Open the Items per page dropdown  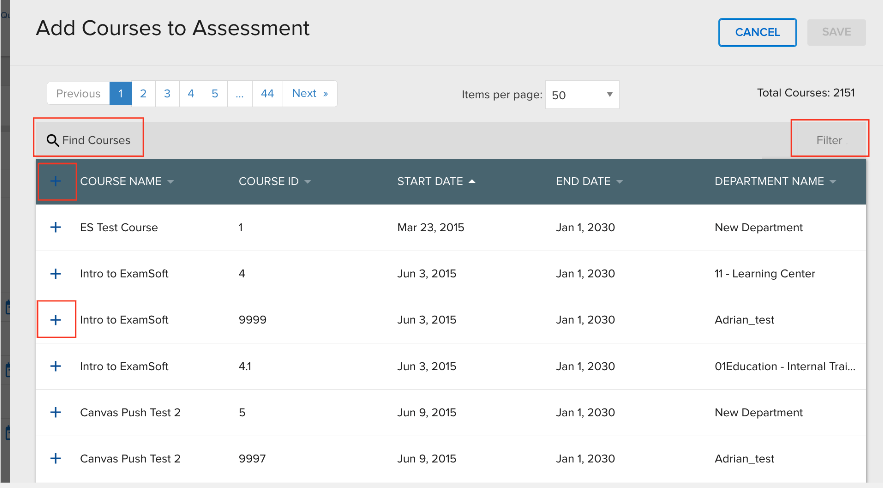(582, 95)
